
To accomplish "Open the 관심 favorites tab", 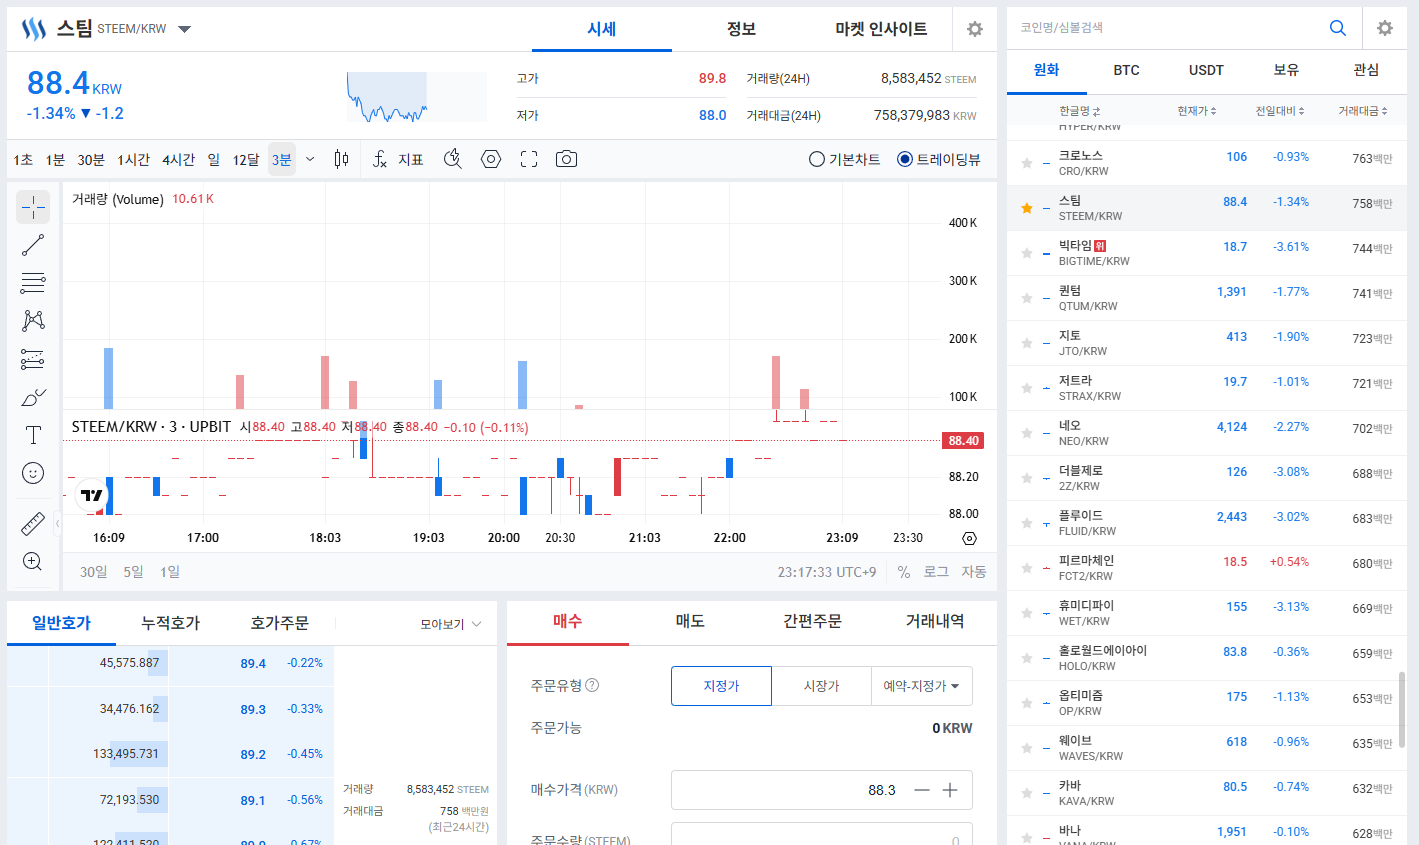I will point(1366,70).
